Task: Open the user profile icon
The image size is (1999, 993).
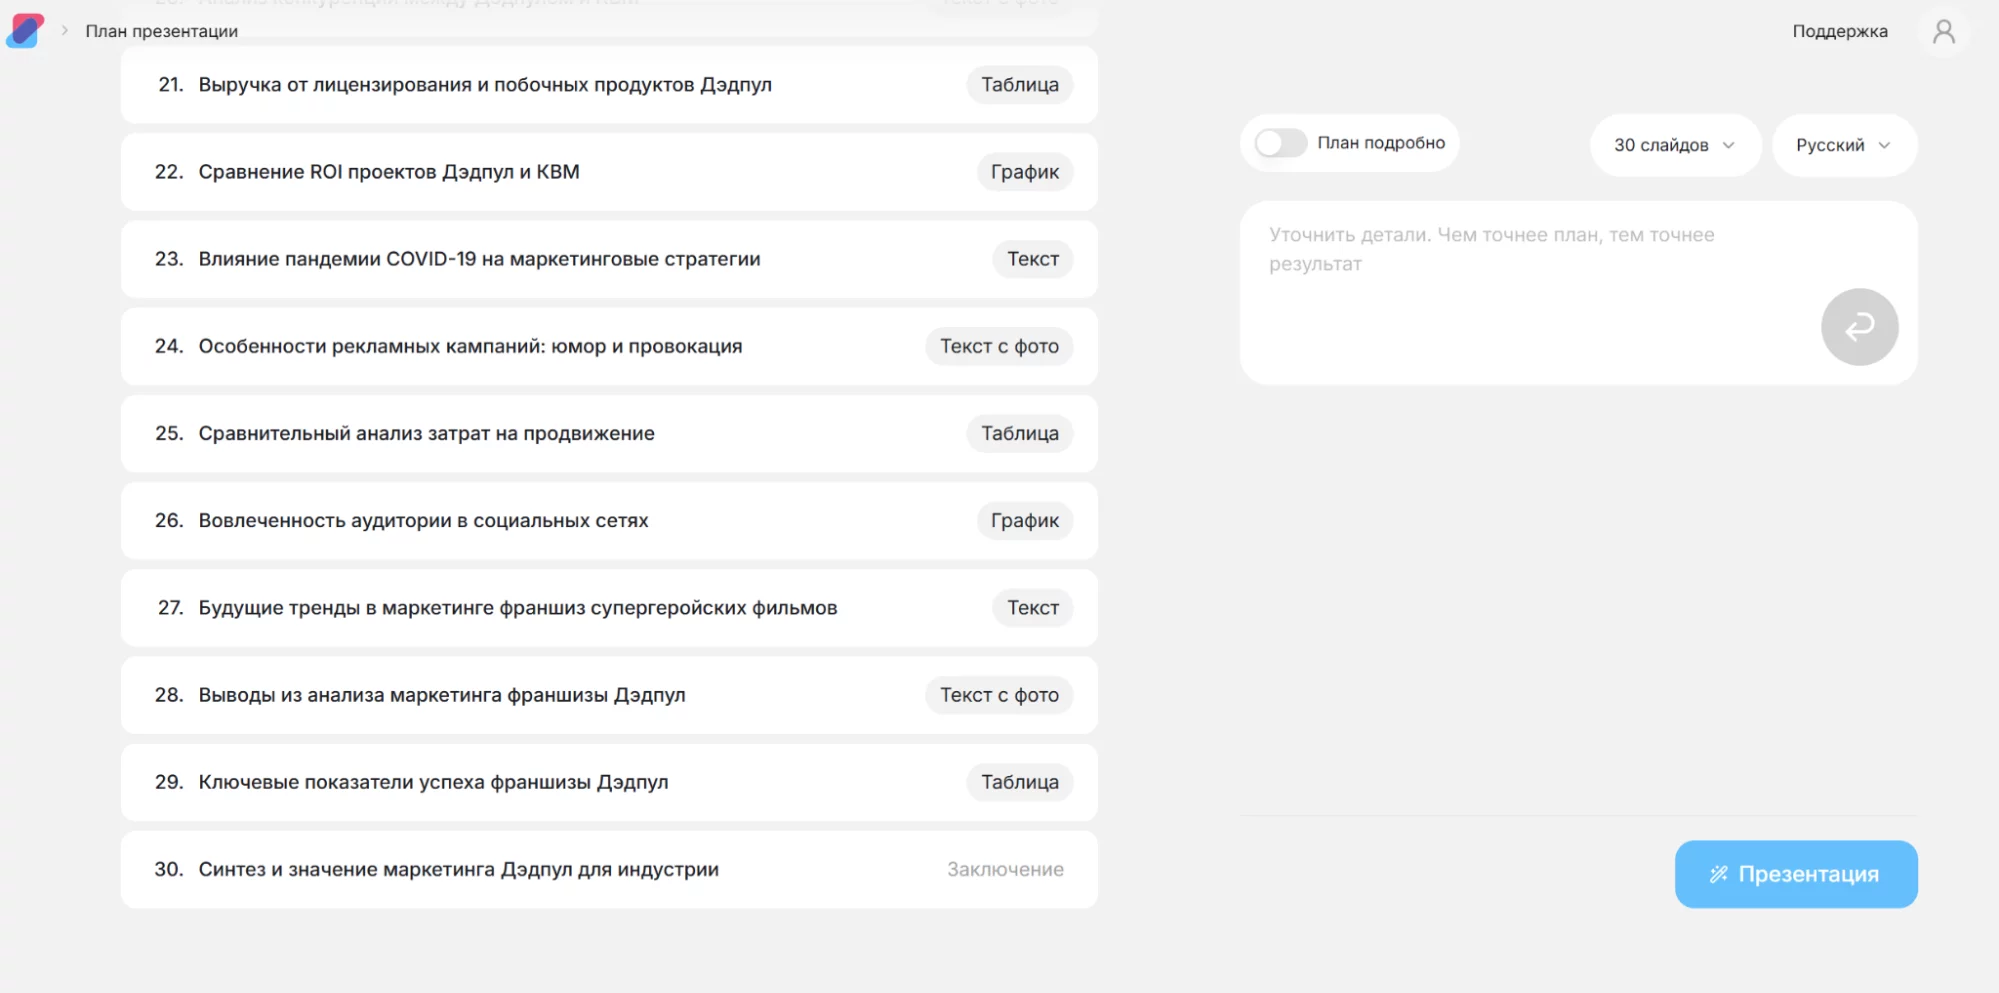Action: 1943,32
